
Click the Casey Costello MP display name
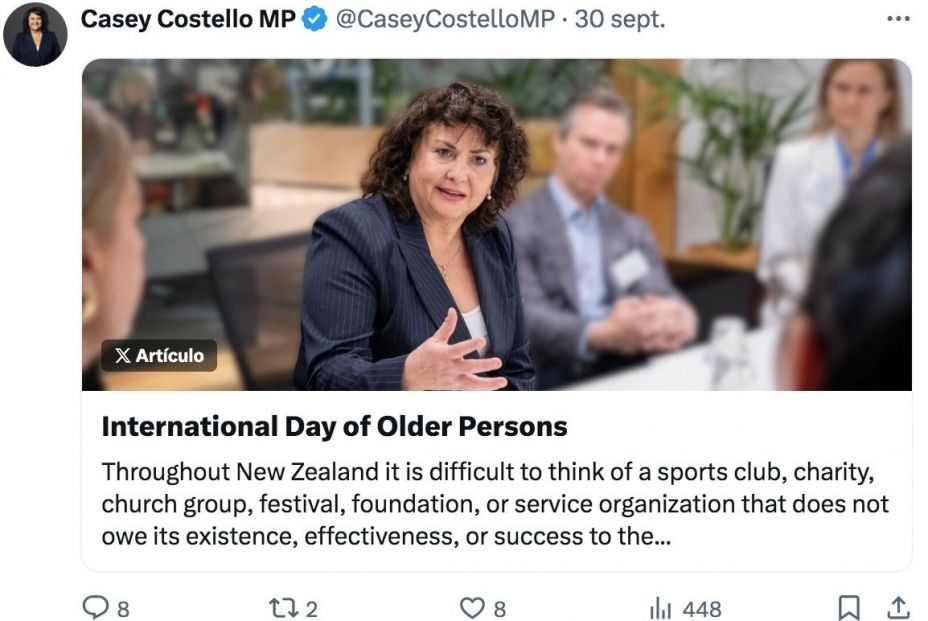pyautogui.click(x=187, y=20)
